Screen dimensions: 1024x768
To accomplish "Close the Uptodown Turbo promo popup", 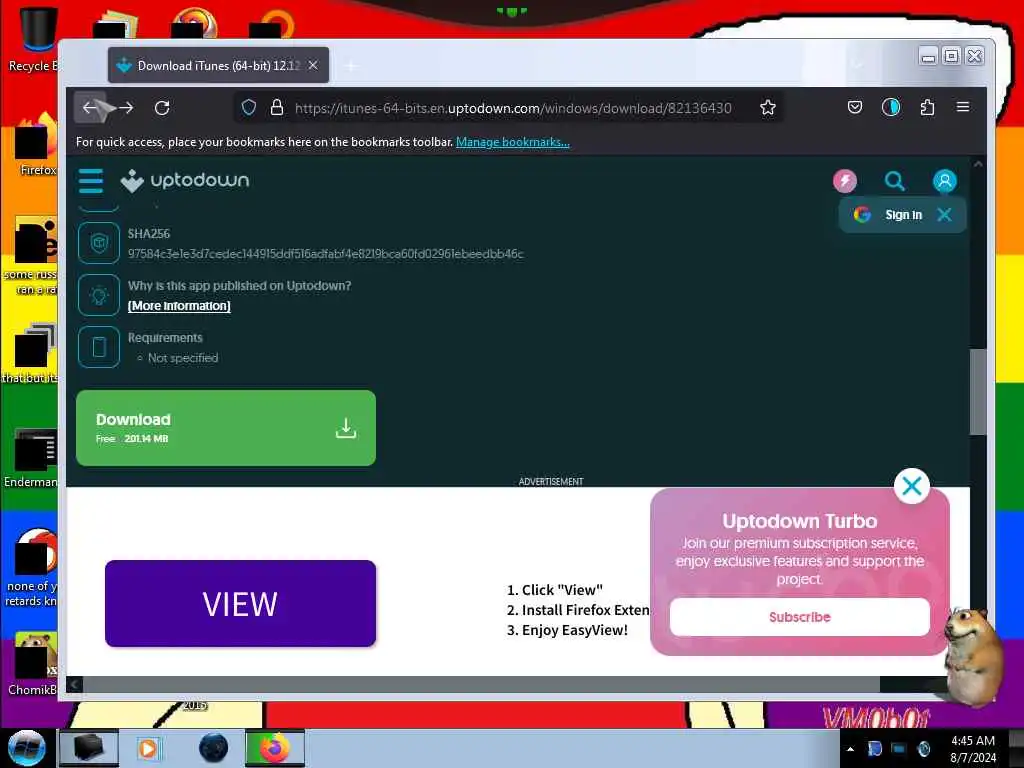I will (x=912, y=486).
